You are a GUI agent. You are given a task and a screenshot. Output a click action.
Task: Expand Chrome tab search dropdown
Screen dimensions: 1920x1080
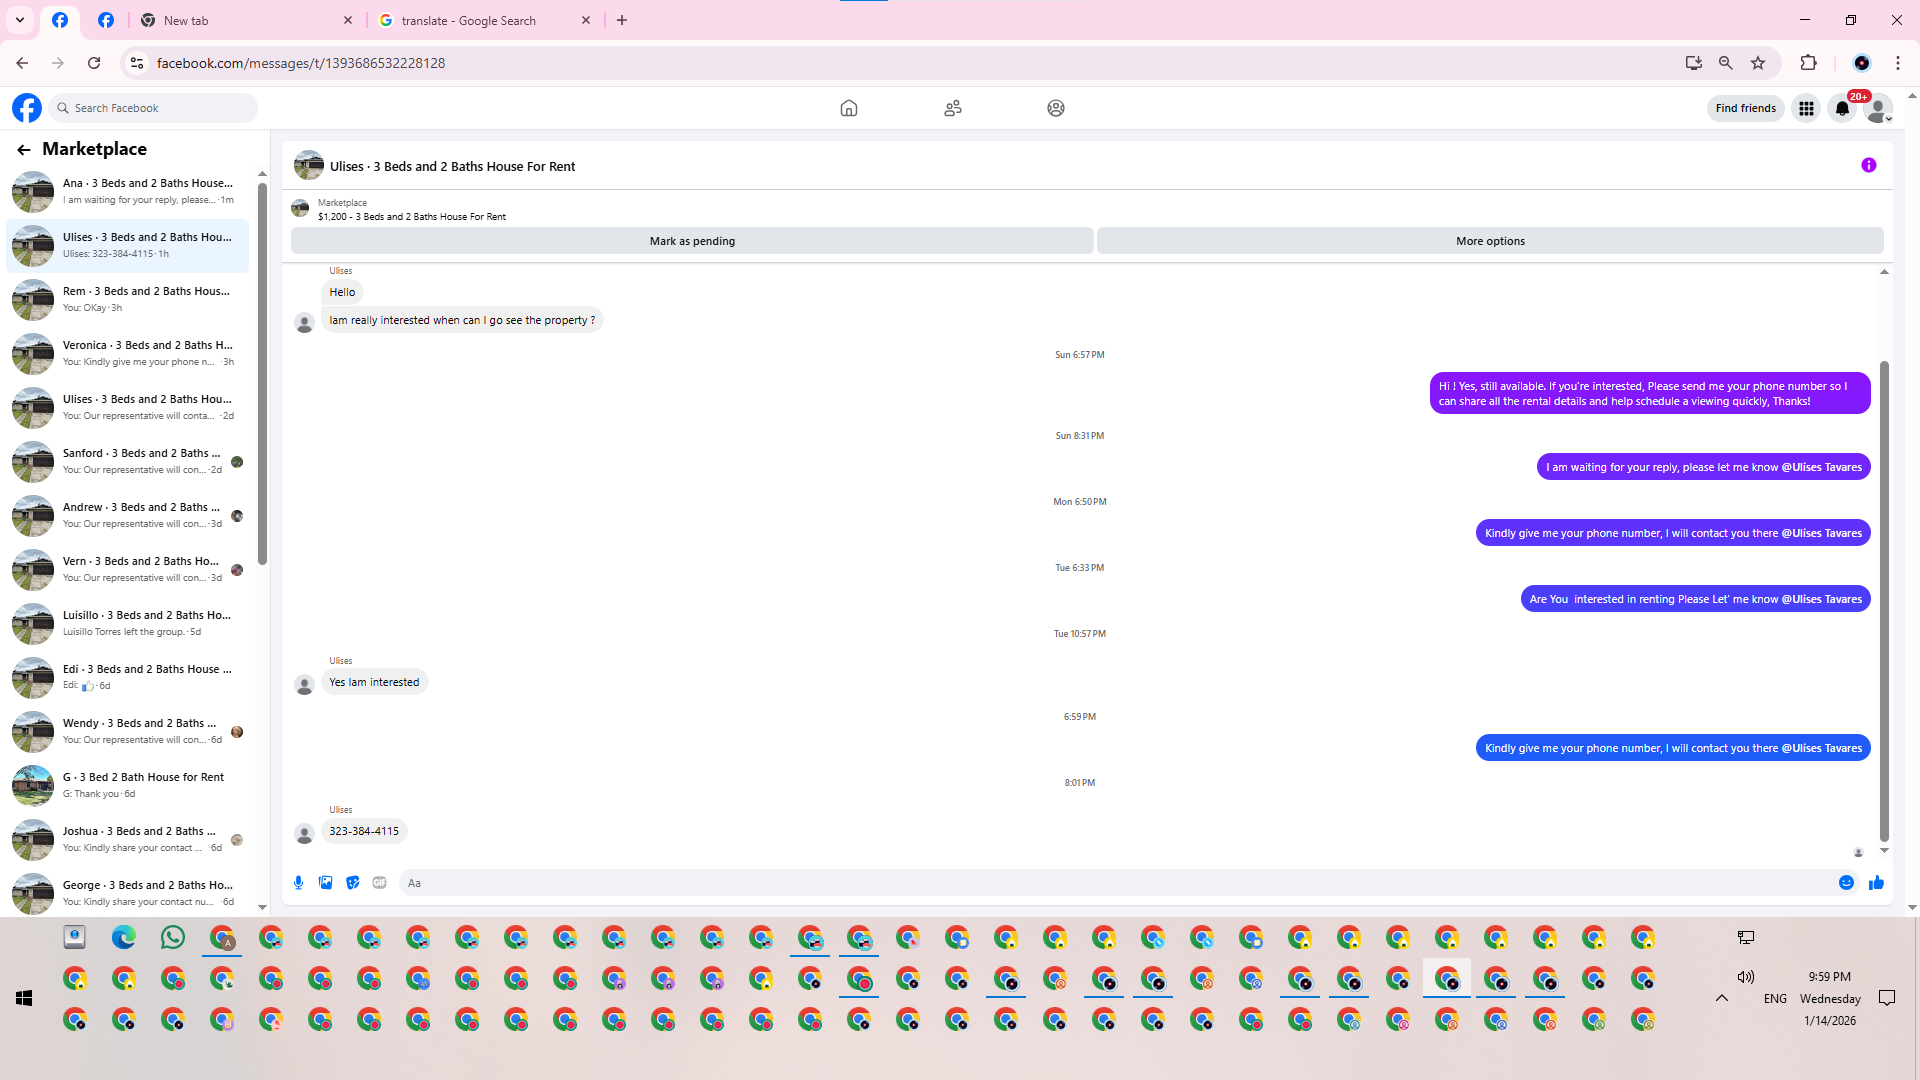[x=19, y=20]
